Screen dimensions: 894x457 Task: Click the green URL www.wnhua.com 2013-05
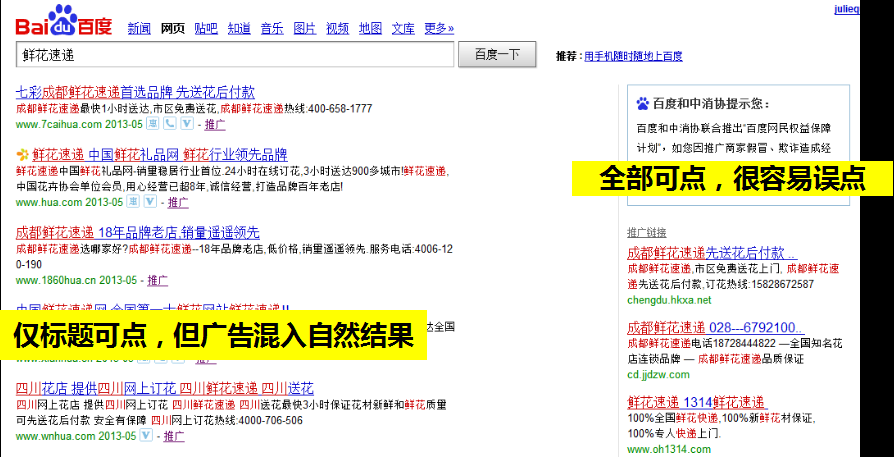coord(76,436)
